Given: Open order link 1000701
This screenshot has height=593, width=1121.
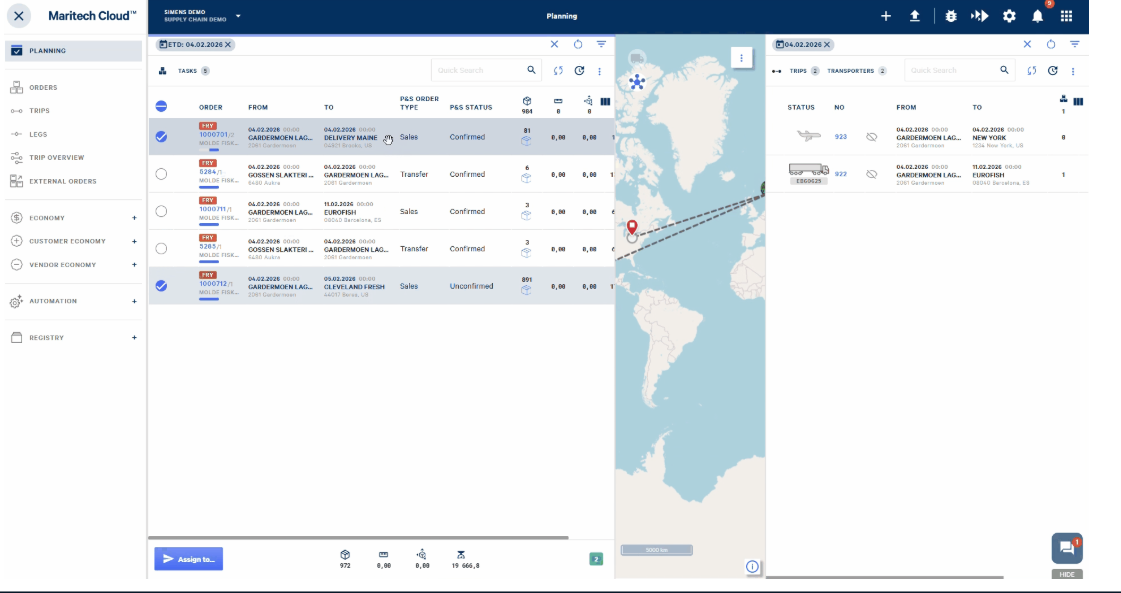Looking at the screenshot, I should tap(213, 134).
